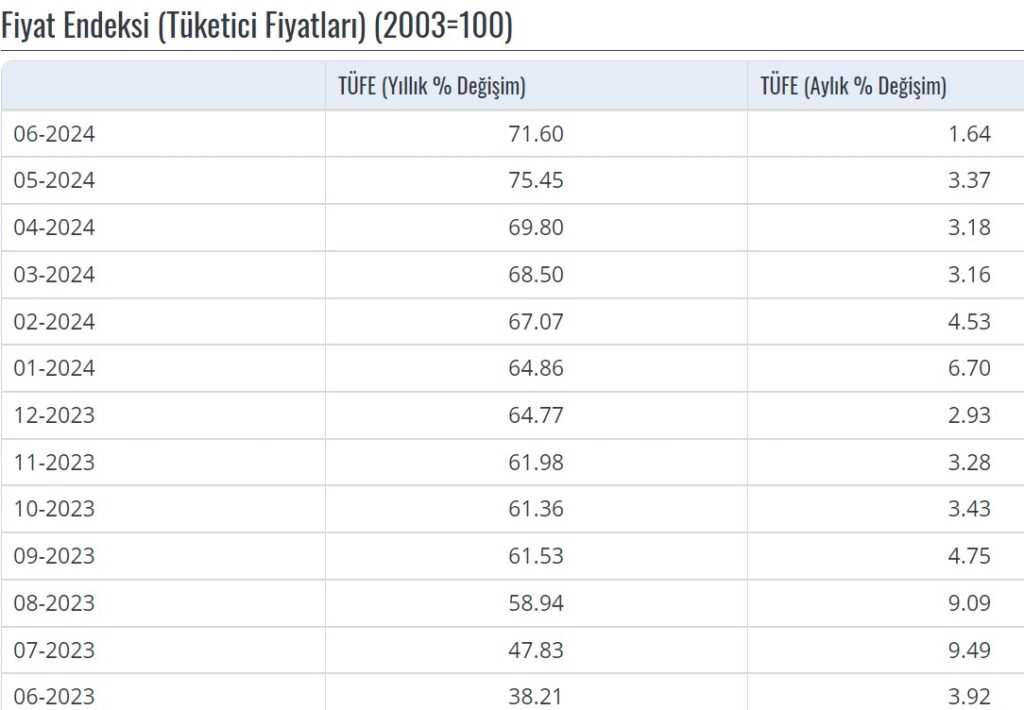Image resolution: width=1024 pixels, height=710 pixels.
Task: Click the 09-2023 row label
Action: (54, 557)
